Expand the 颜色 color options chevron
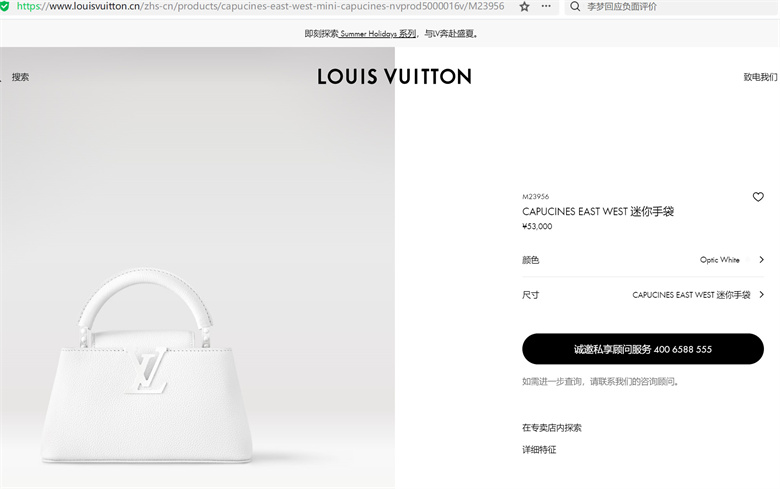The image size is (780, 489). (761, 260)
